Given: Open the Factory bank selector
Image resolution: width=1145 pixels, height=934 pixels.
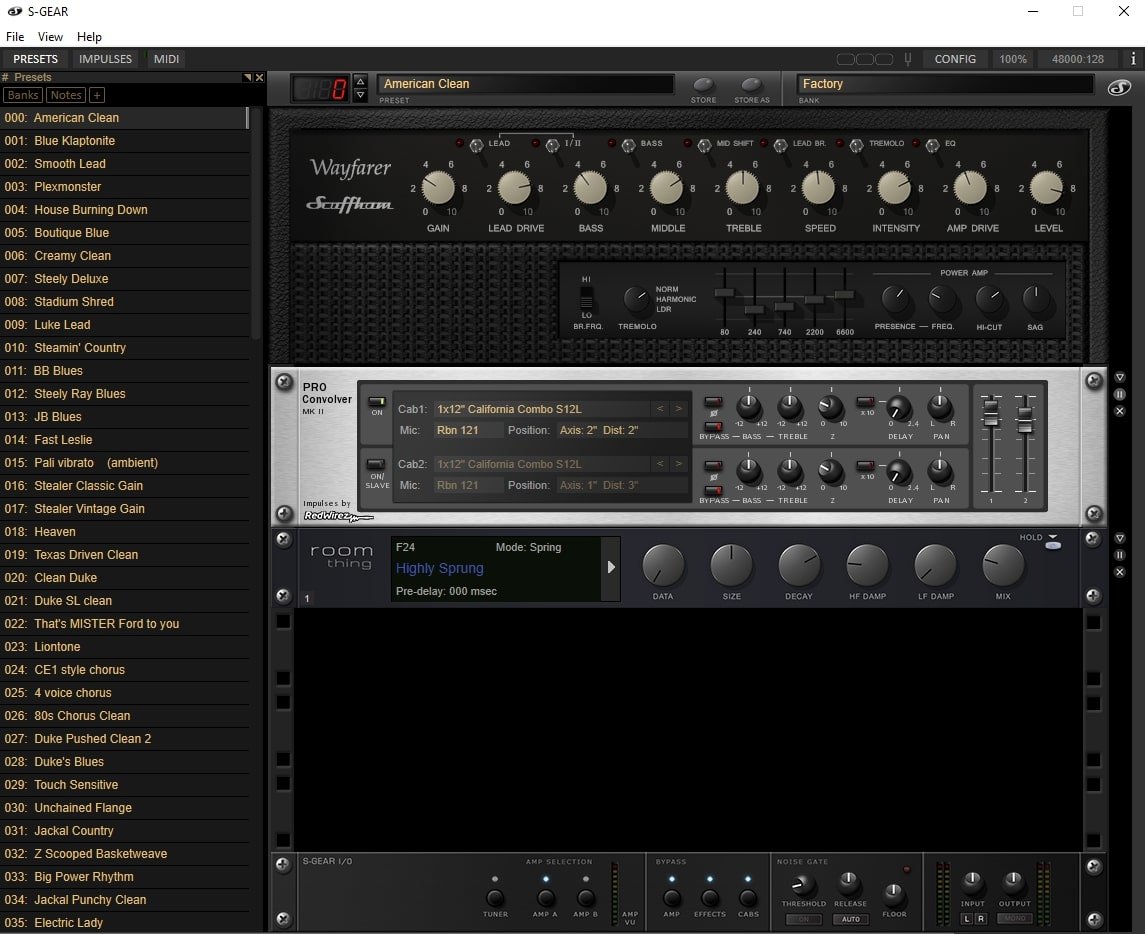Looking at the screenshot, I should click(x=945, y=84).
